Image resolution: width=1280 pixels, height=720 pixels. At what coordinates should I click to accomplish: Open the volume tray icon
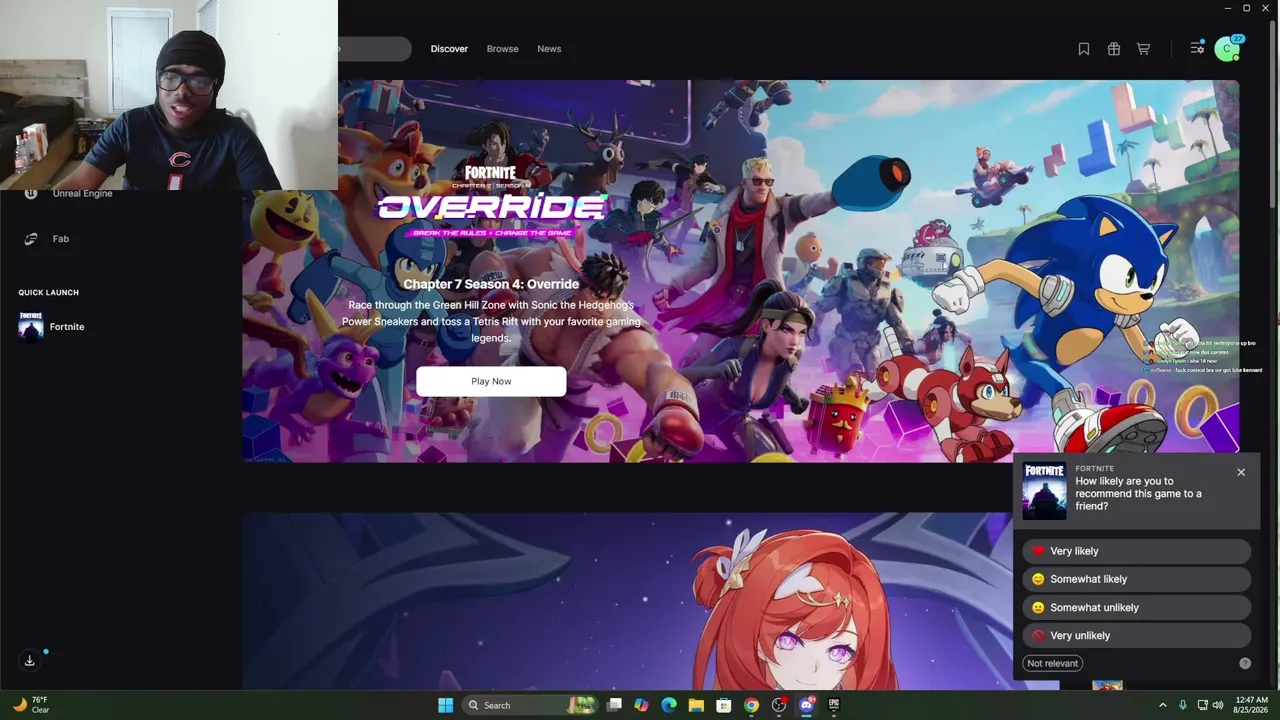click(x=1218, y=705)
